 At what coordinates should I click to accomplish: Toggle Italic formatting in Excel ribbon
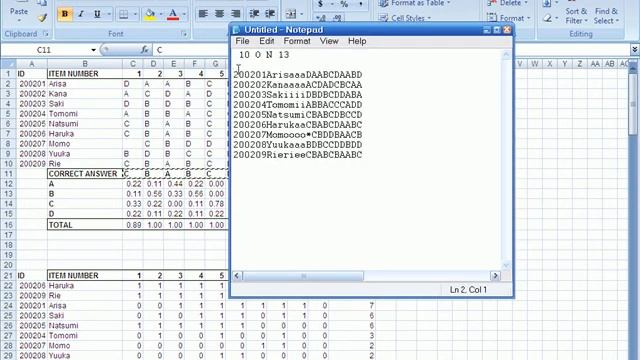click(x=81, y=14)
